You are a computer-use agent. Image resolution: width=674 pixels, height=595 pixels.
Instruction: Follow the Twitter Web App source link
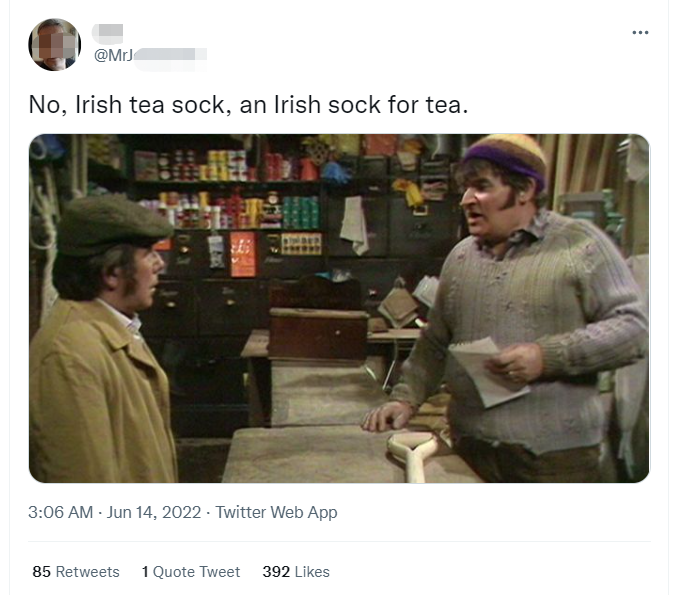point(276,512)
